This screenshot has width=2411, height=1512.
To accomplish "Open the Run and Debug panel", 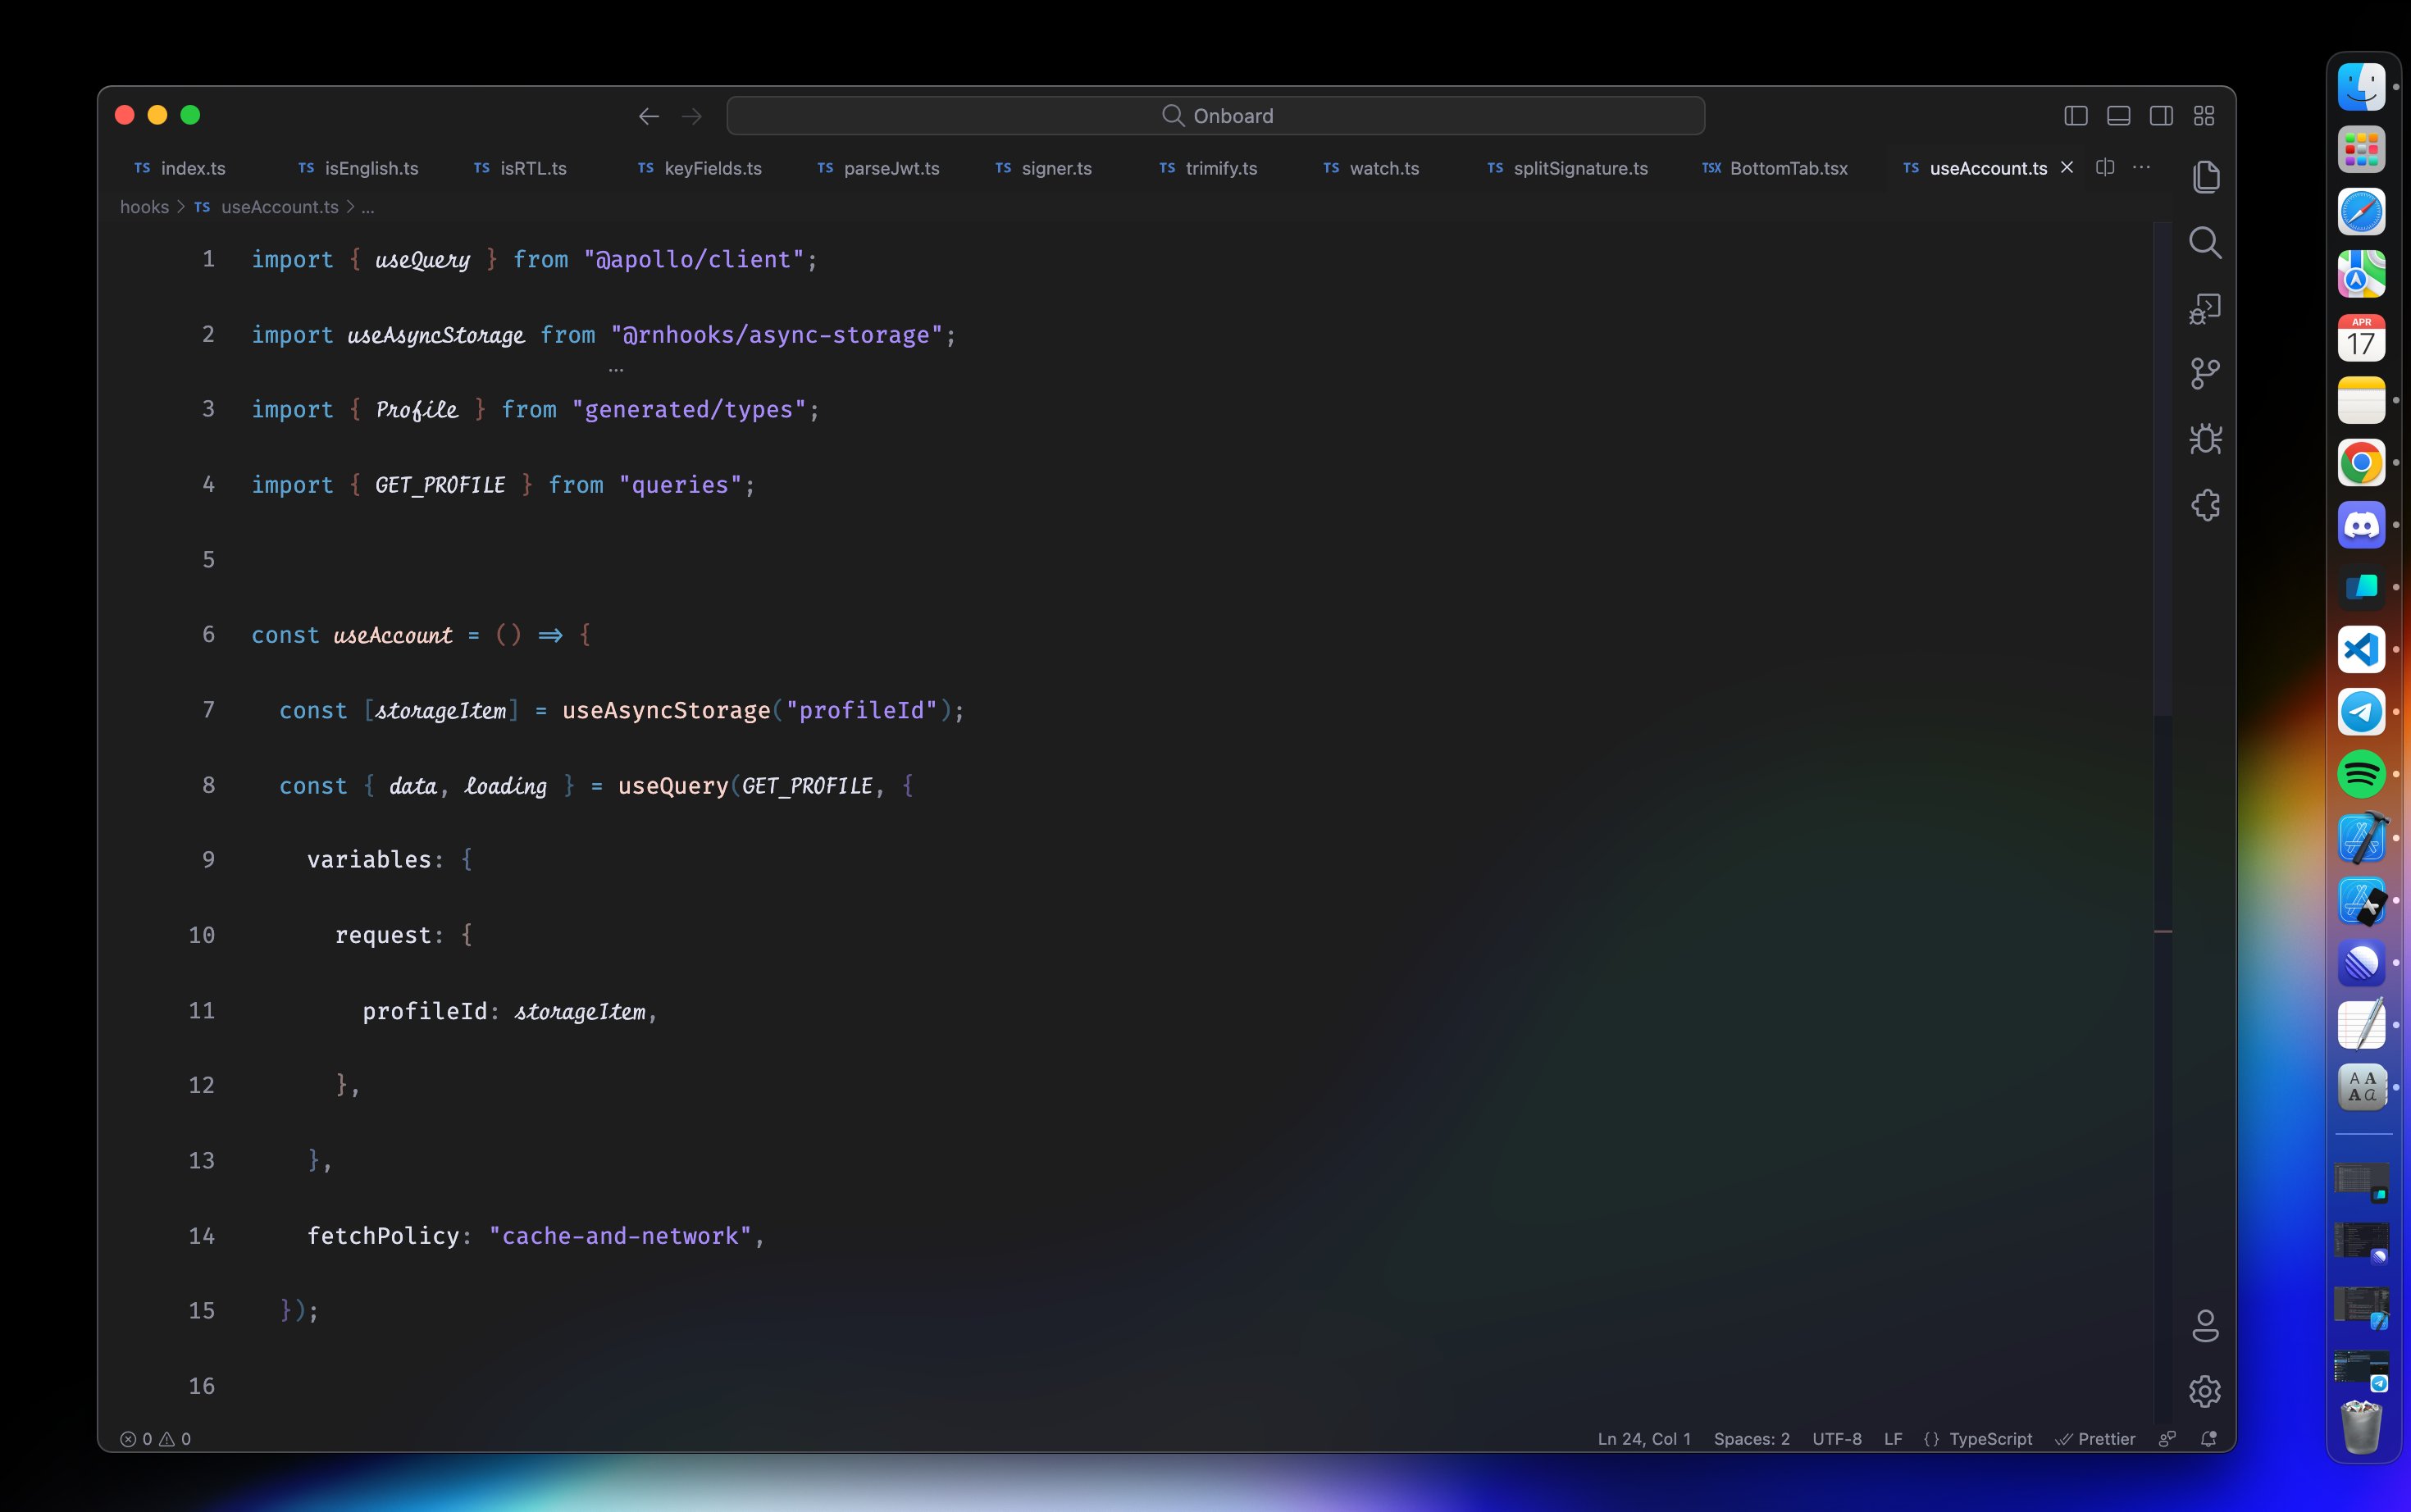I will tap(2205, 439).
